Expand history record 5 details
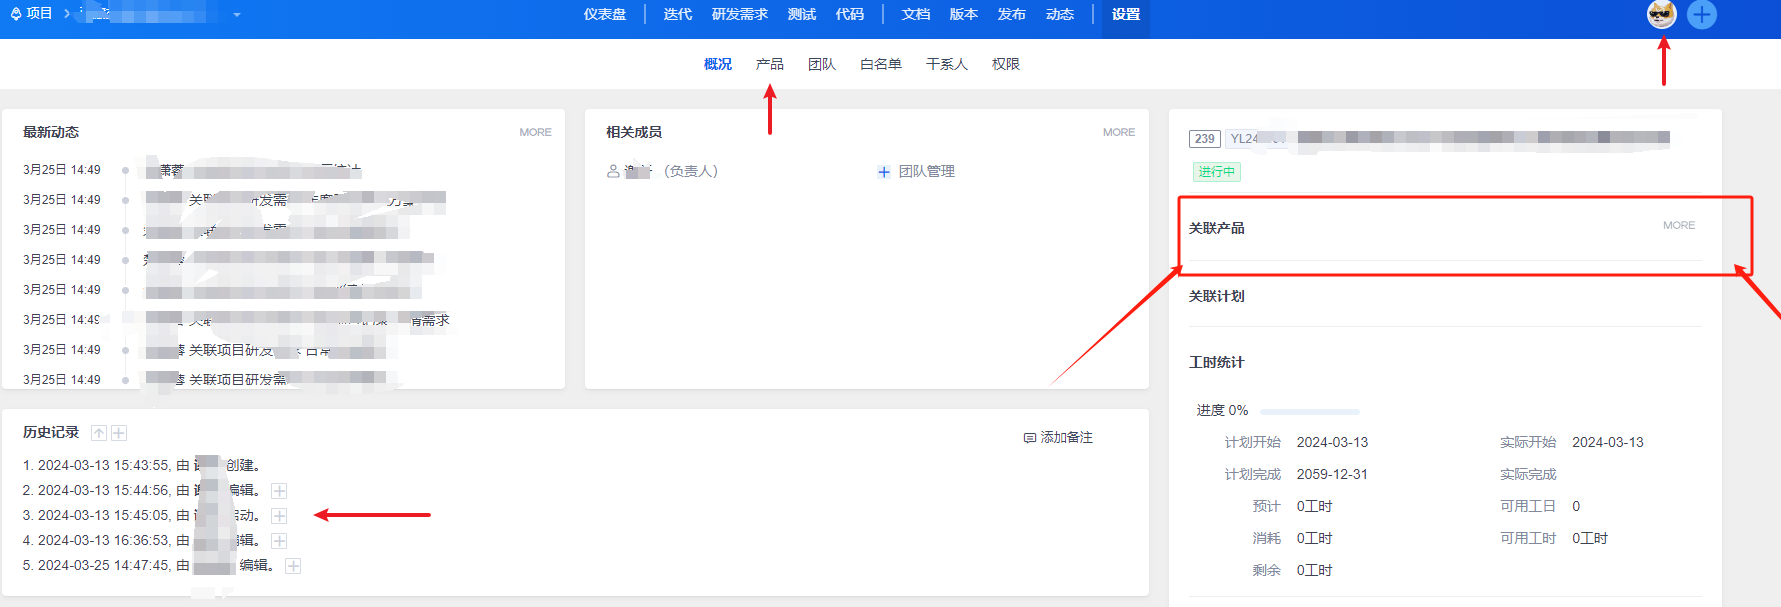Image resolution: width=1781 pixels, height=607 pixels. click(x=293, y=566)
